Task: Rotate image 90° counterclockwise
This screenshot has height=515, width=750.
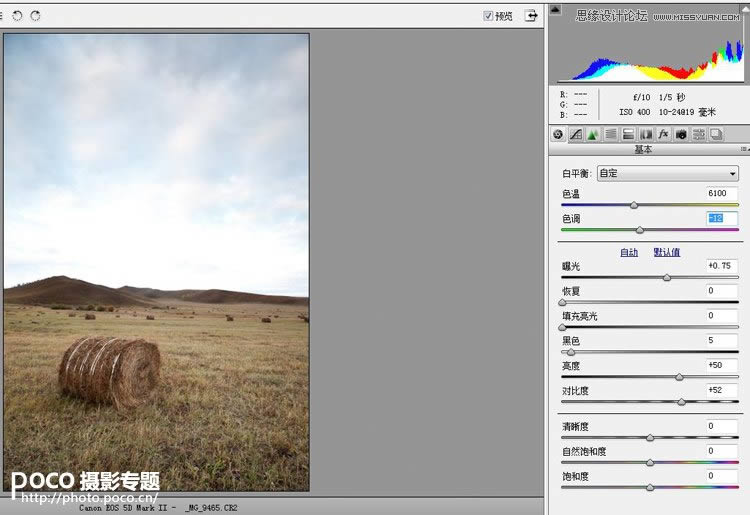Action: pyautogui.click(x=17, y=16)
